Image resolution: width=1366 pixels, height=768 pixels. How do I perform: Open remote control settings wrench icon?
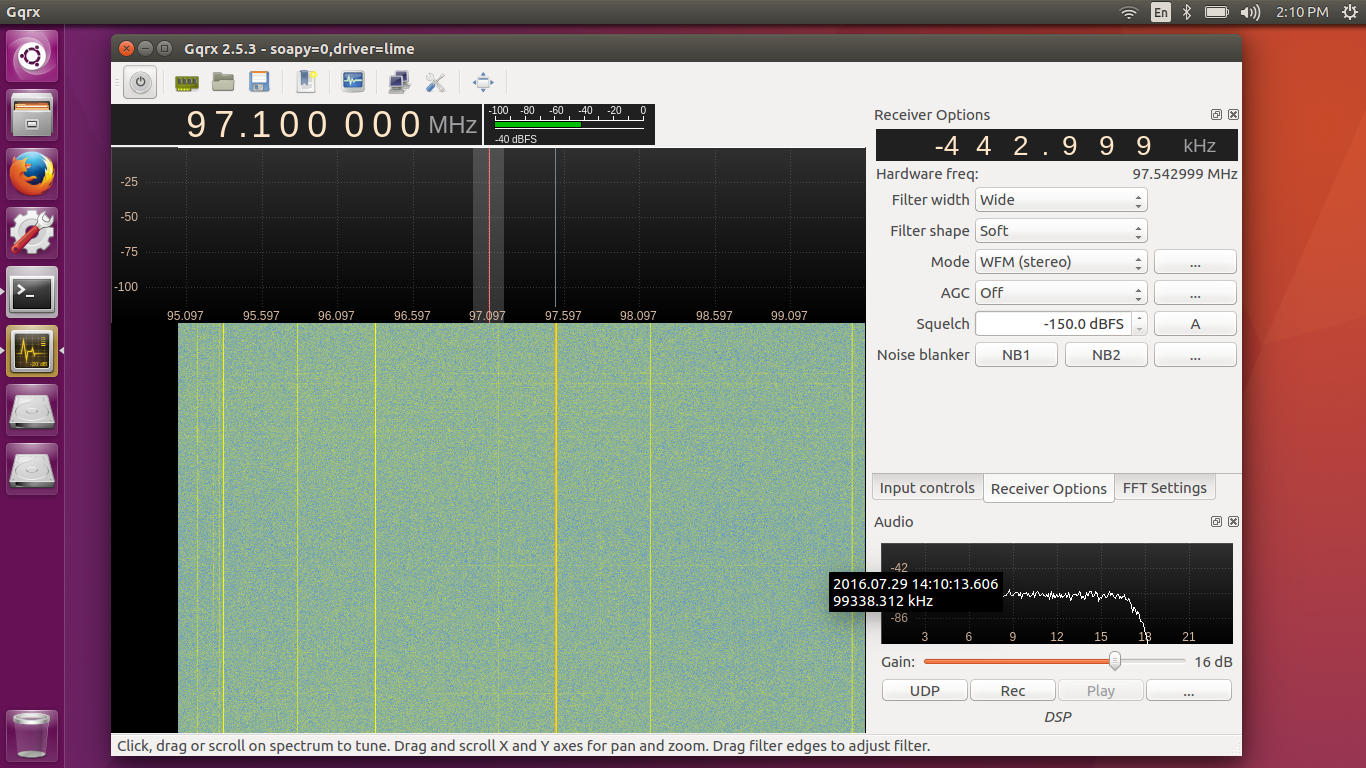tap(435, 82)
